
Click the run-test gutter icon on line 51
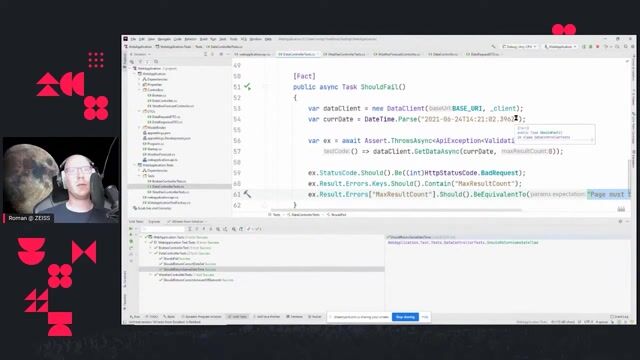point(247,87)
